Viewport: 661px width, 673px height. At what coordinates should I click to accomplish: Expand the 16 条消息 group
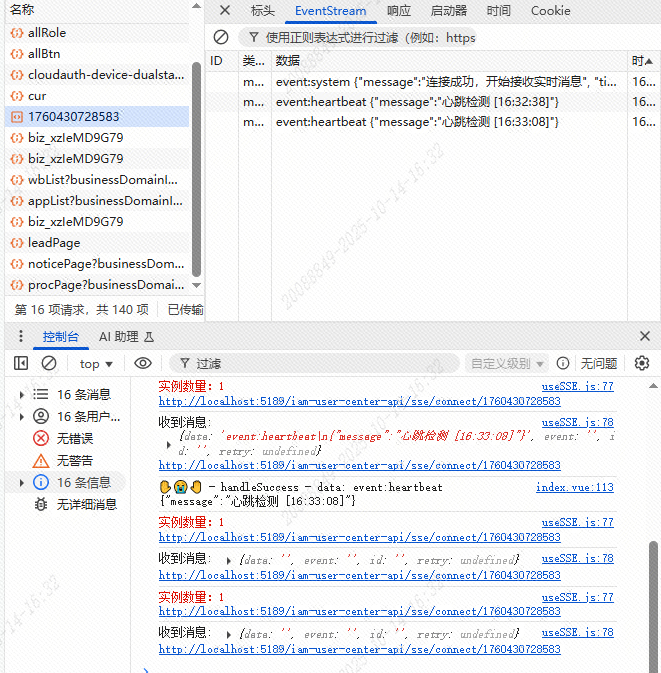[22, 394]
